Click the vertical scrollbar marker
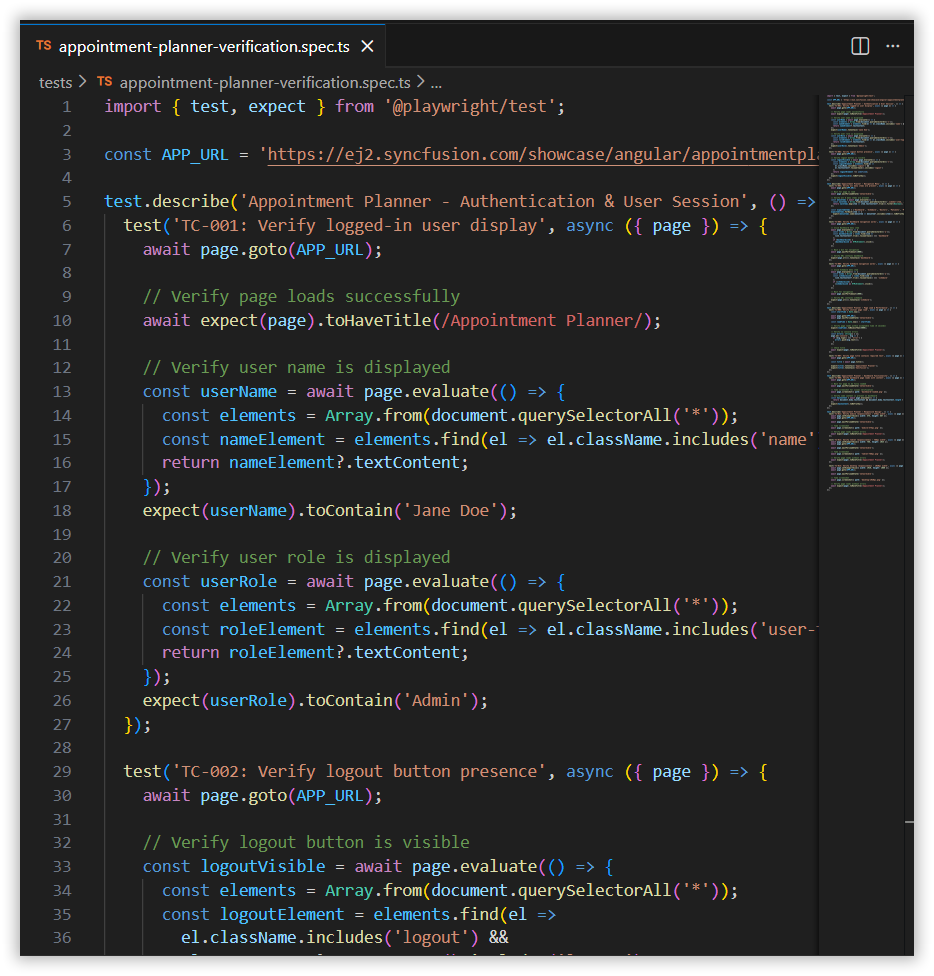 click(909, 822)
